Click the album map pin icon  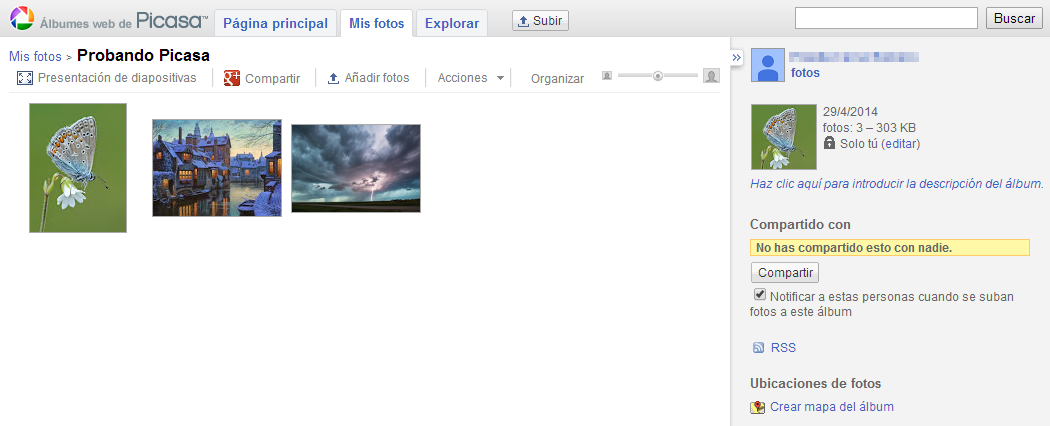pos(758,407)
